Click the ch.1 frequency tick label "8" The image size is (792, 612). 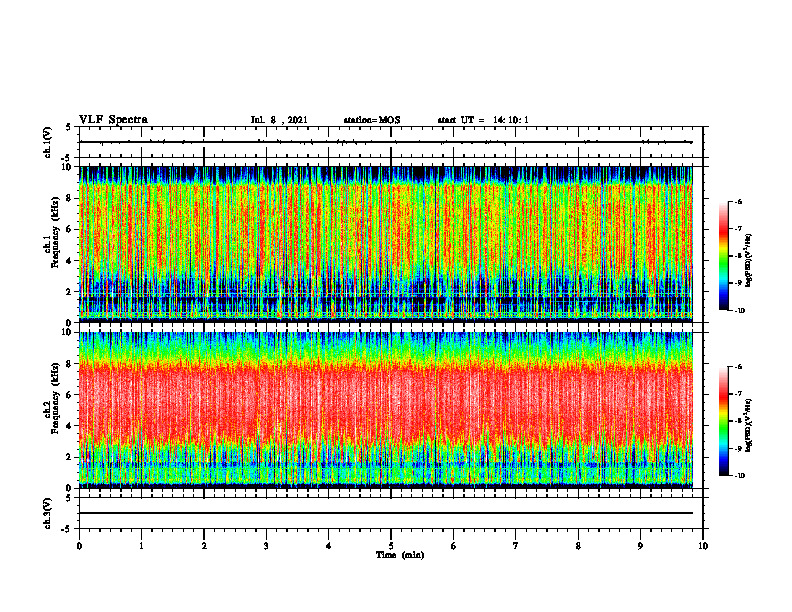coord(70,198)
